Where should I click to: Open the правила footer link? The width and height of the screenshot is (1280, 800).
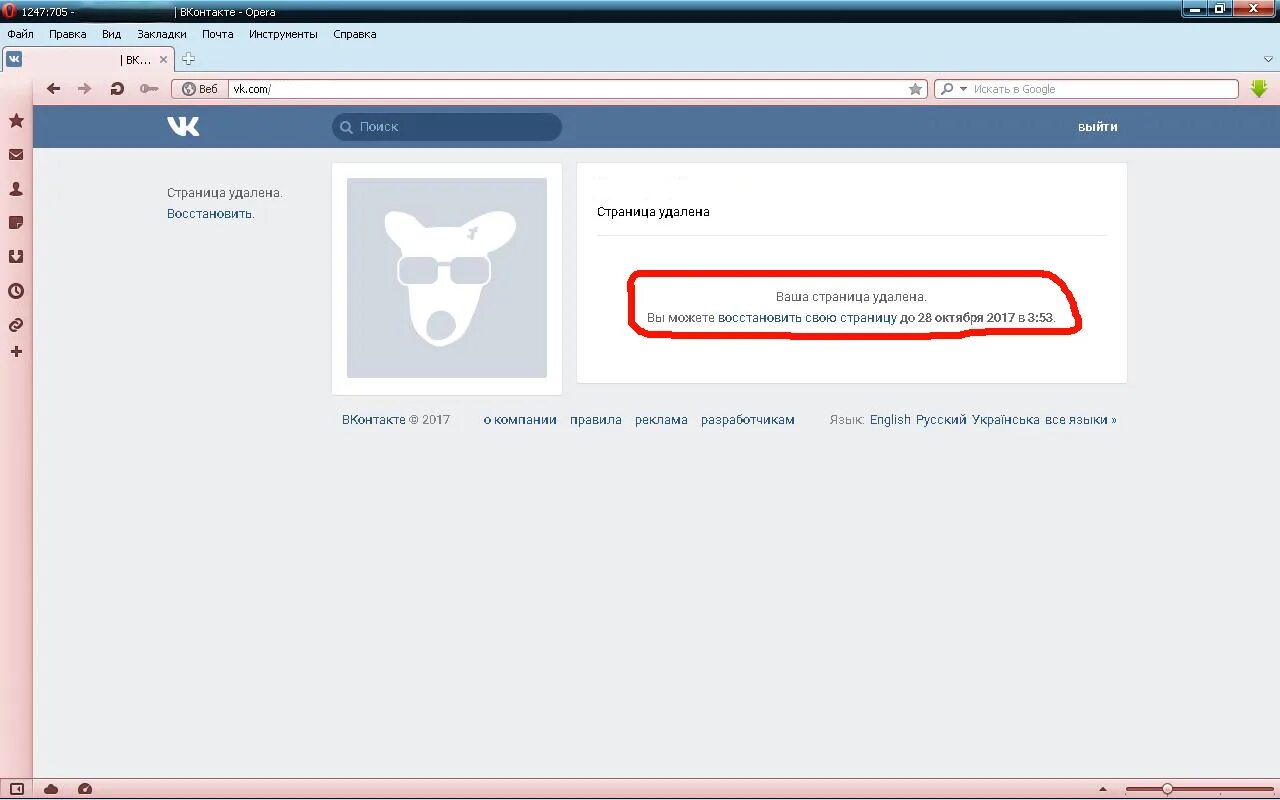tap(596, 420)
